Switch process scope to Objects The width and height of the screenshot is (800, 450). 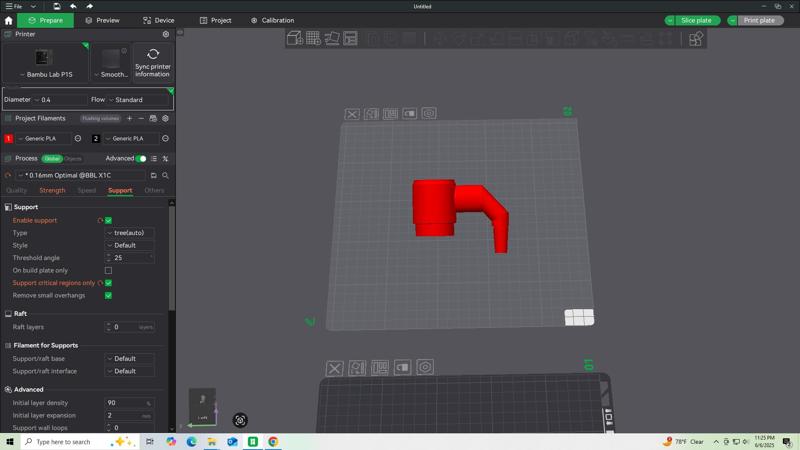coord(73,159)
